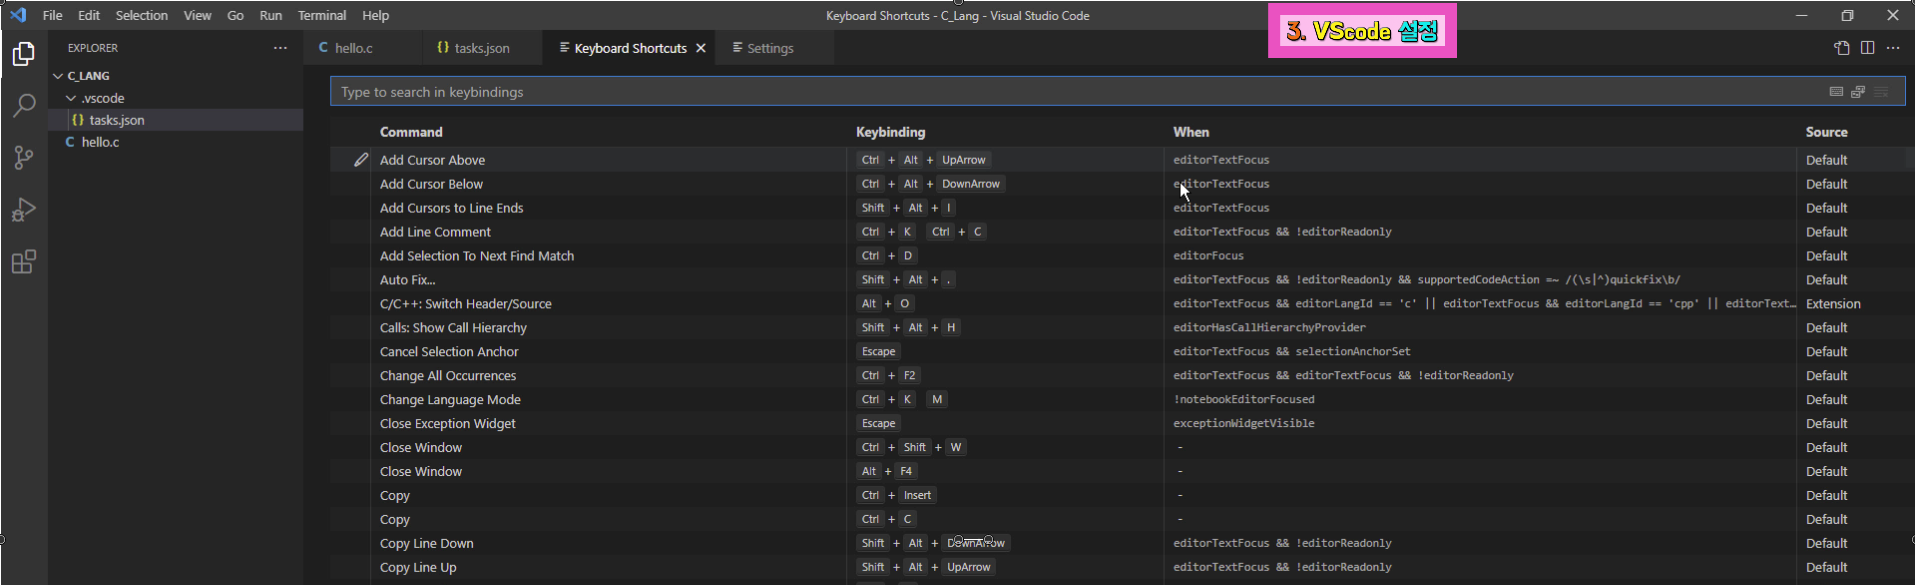The image size is (1915, 585).
Task: Switch to the hello.c editor tab
Action: (x=362, y=48)
